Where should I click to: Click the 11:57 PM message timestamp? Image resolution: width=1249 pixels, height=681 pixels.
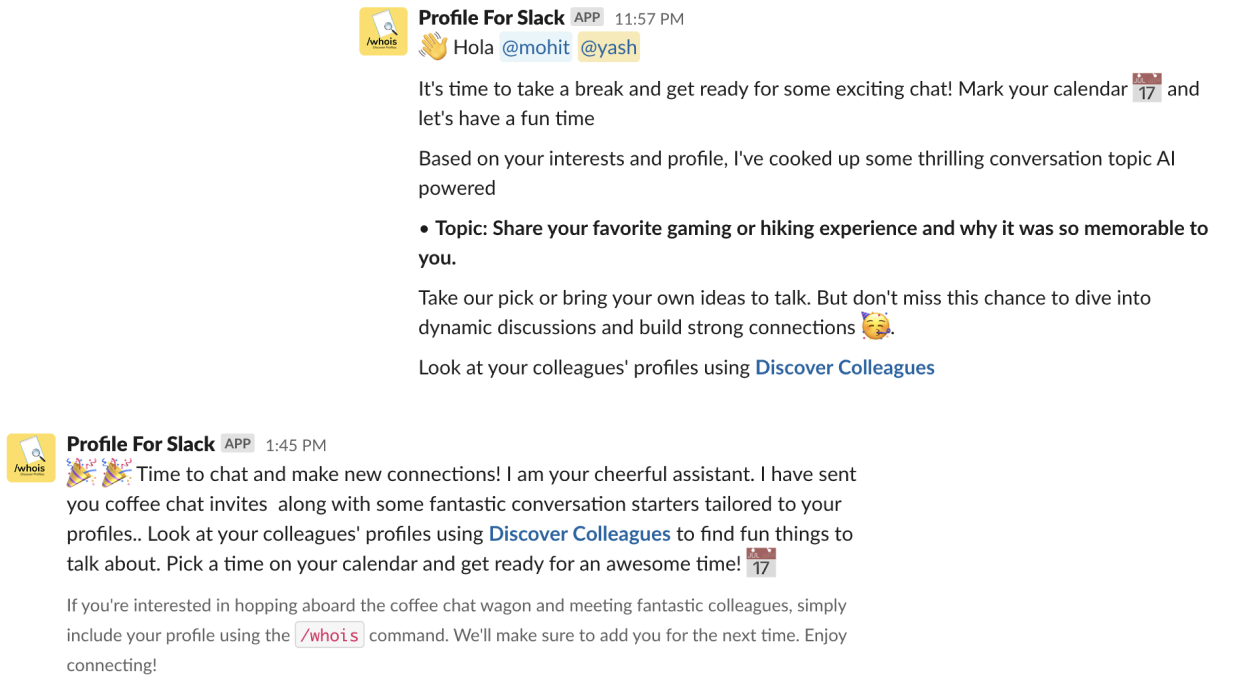coord(649,18)
